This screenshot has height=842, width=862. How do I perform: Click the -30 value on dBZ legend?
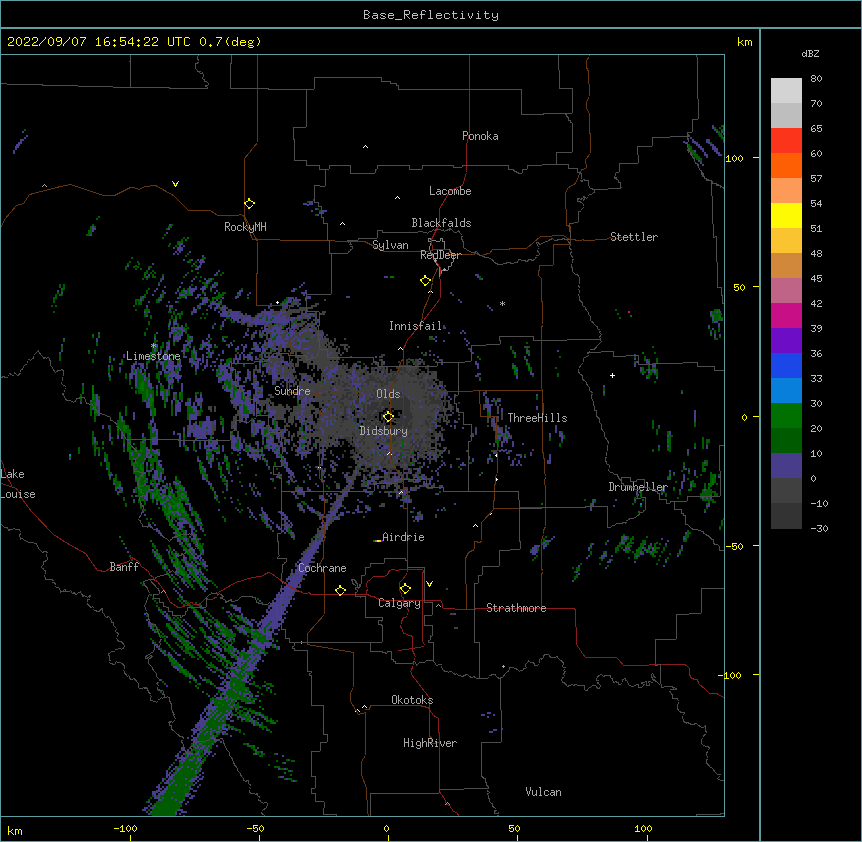819,528
